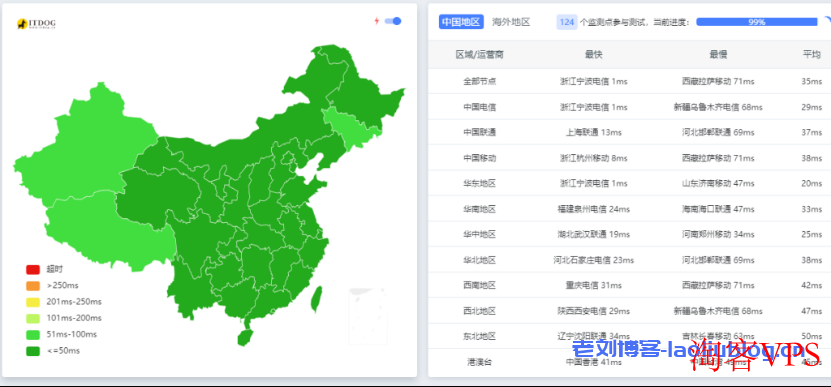
Task: Select the 全部节点 row label
Action: click(x=480, y=82)
